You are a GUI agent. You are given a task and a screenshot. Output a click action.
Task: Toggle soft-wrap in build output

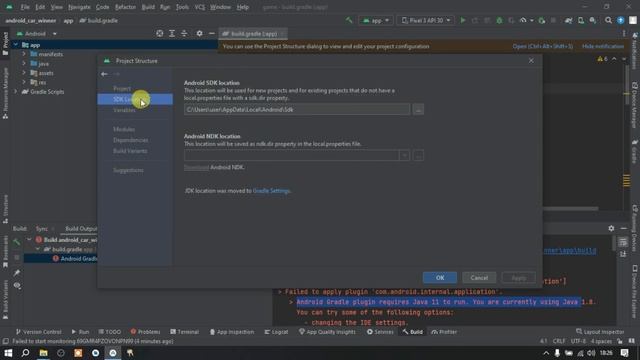[x=623, y=242]
